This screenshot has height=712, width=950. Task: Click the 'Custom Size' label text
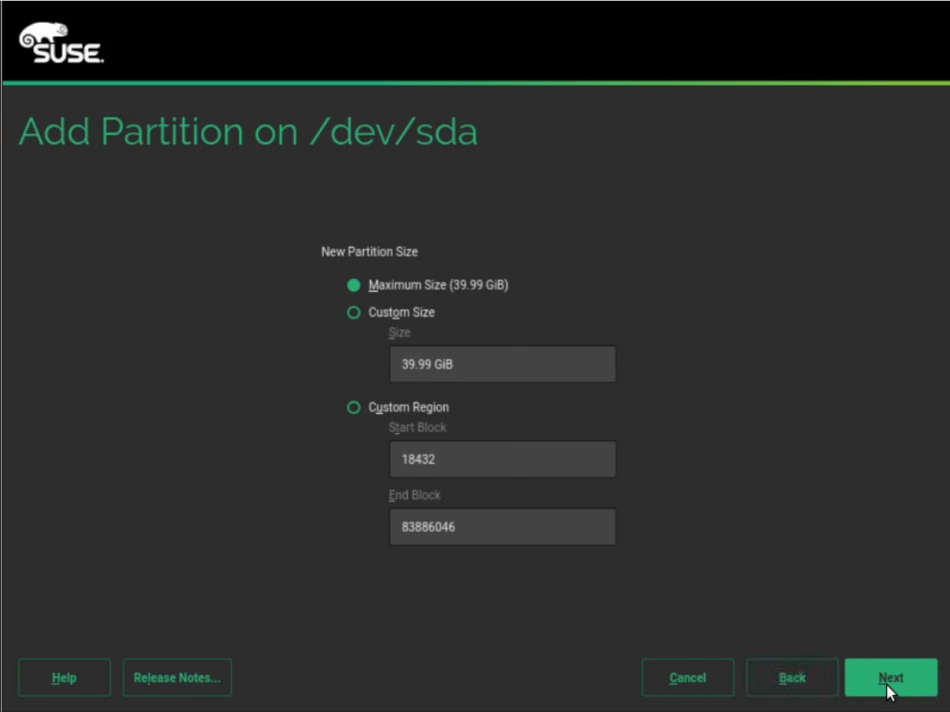[x=401, y=312]
